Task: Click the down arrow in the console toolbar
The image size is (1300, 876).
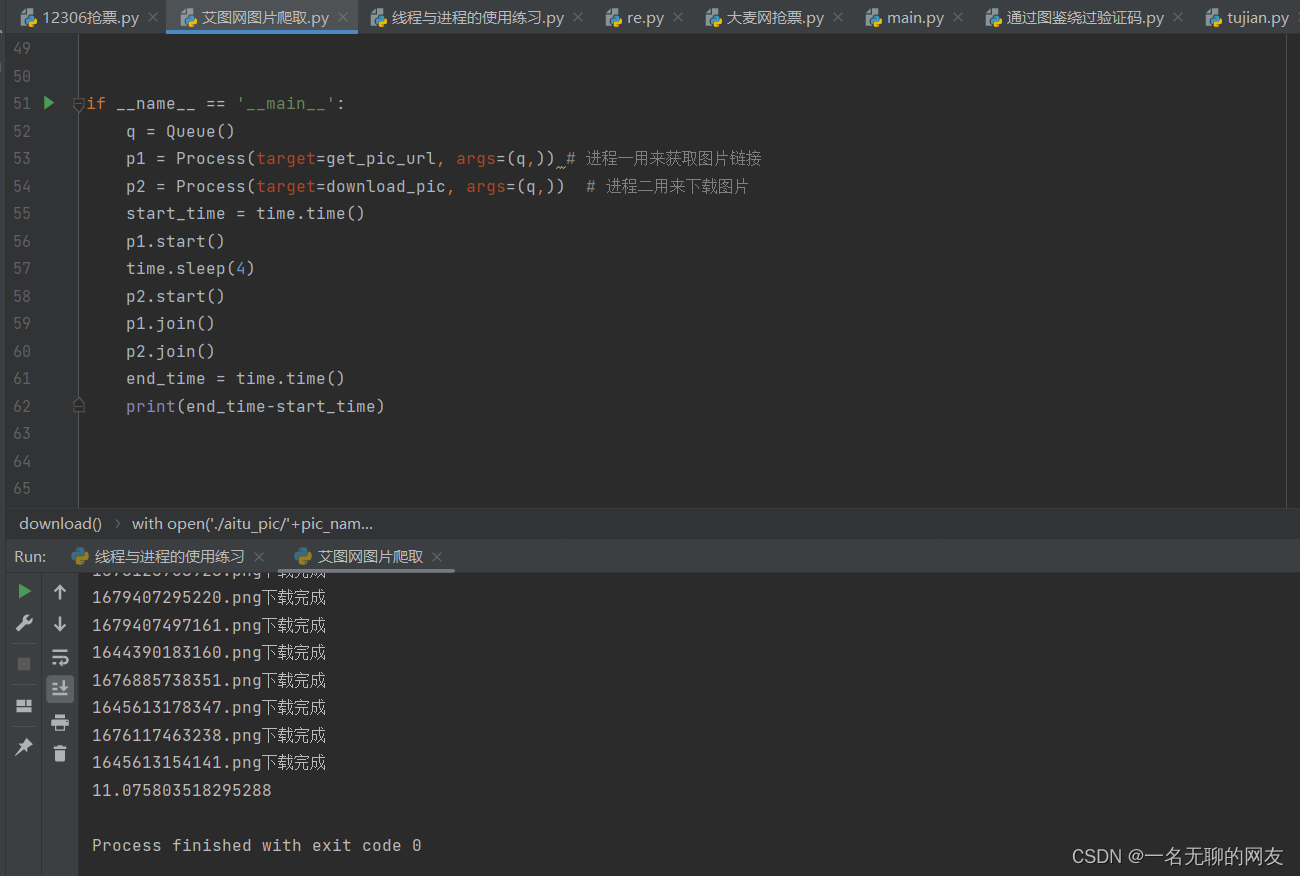Action: [x=60, y=624]
